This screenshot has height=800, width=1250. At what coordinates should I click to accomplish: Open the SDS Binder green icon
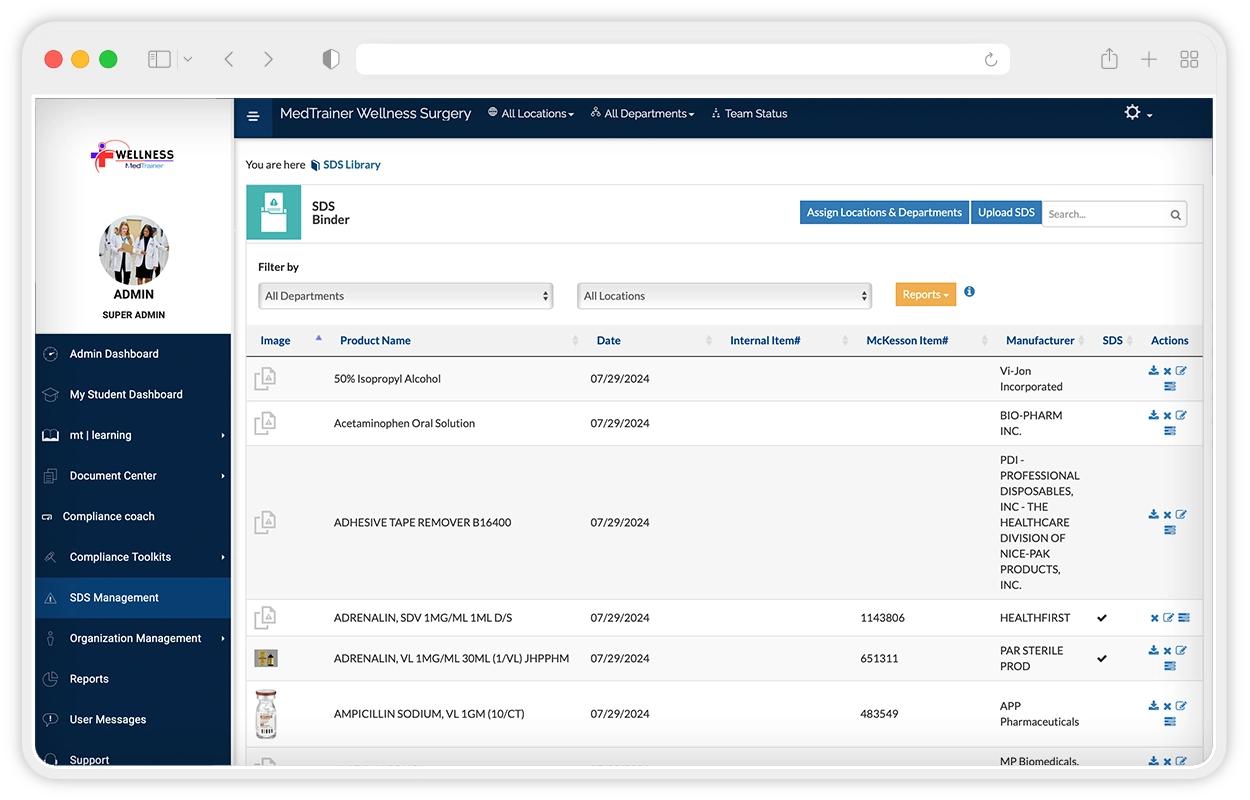click(x=274, y=212)
